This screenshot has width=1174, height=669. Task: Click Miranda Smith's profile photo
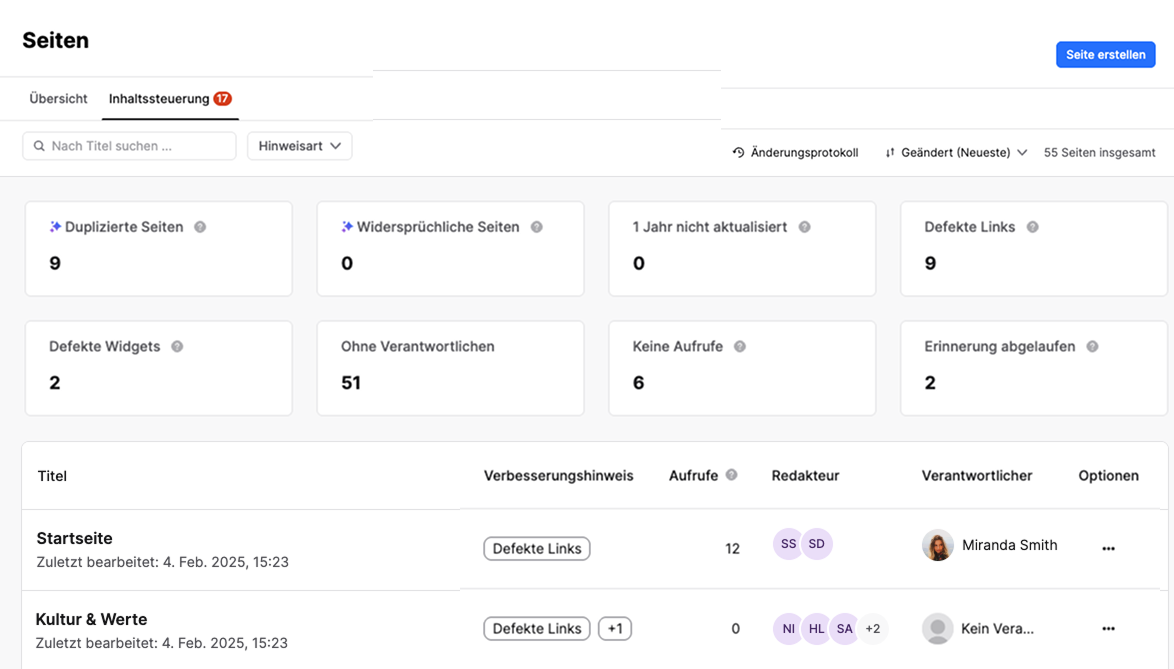(937, 545)
